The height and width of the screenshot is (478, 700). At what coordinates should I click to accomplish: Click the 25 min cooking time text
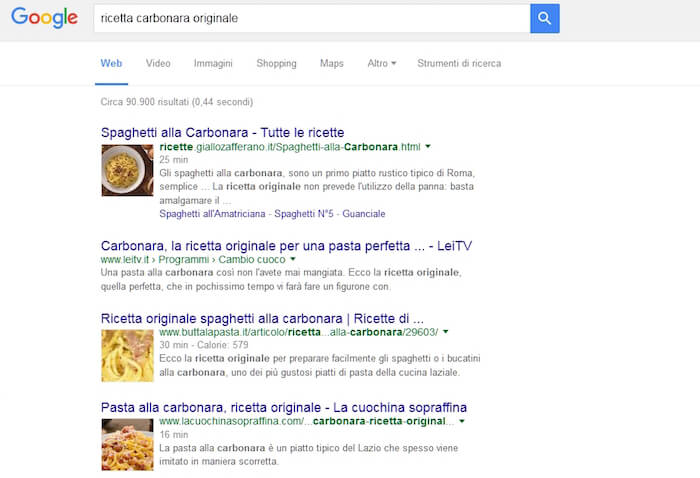click(174, 160)
